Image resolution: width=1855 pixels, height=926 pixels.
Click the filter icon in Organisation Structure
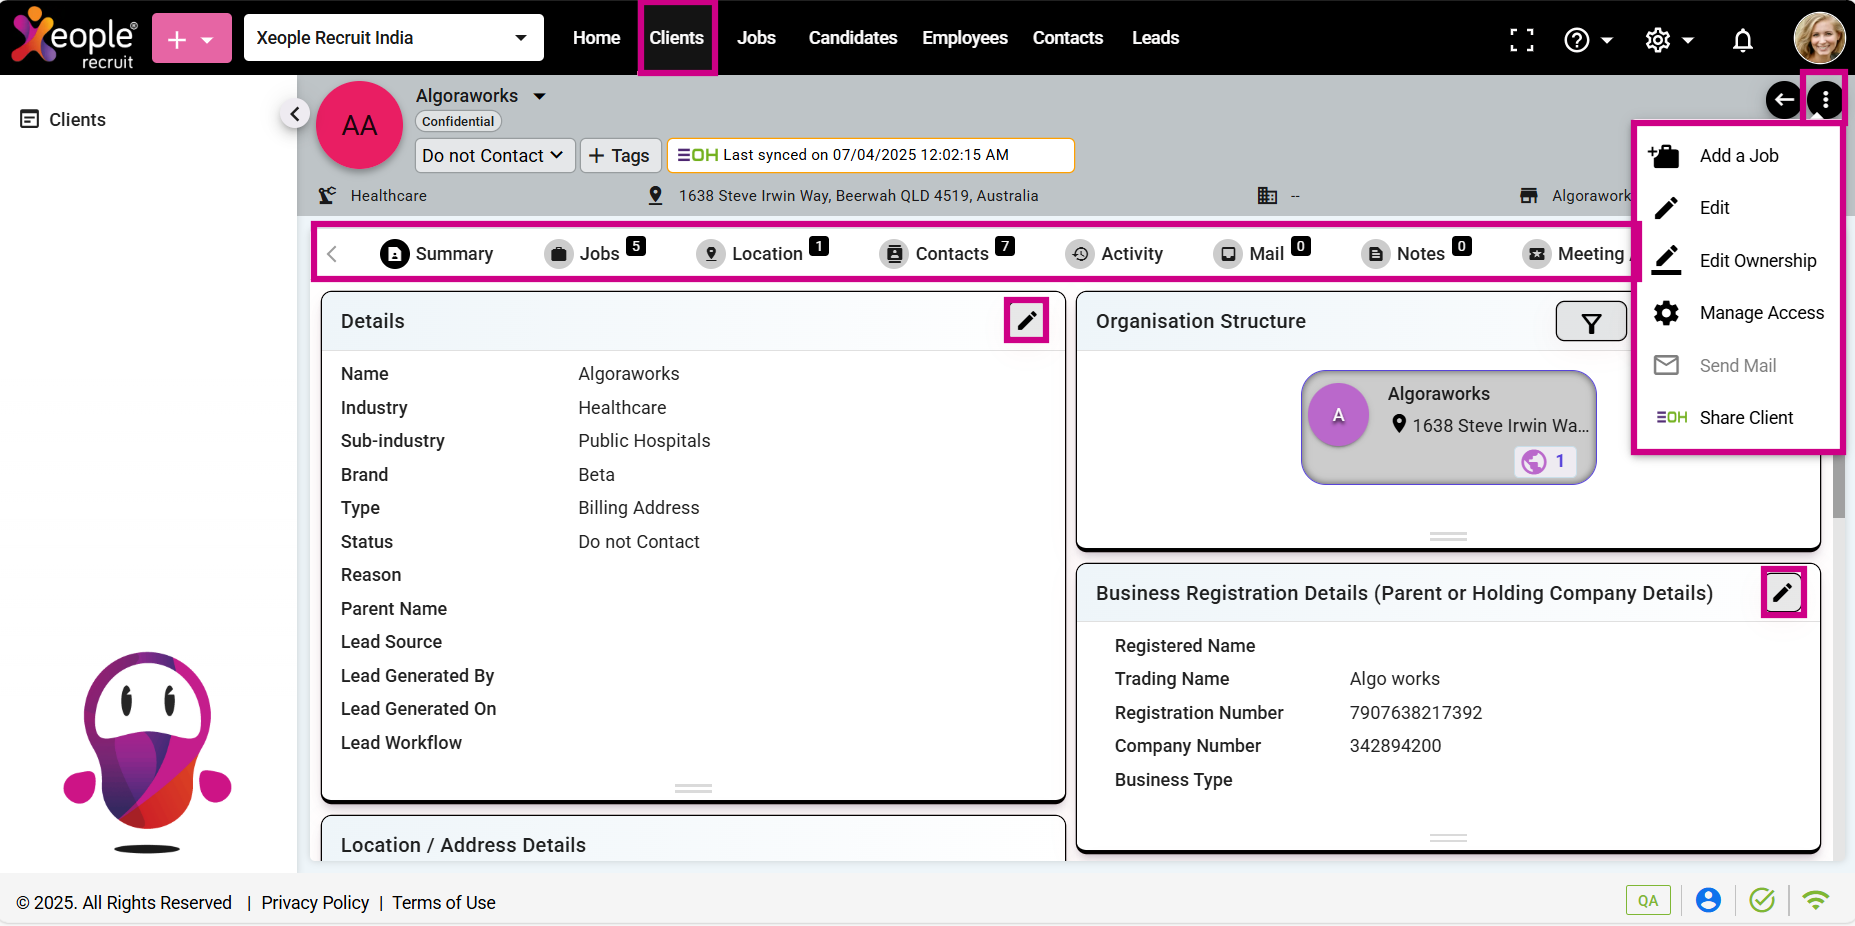click(x=1590, y=322)
